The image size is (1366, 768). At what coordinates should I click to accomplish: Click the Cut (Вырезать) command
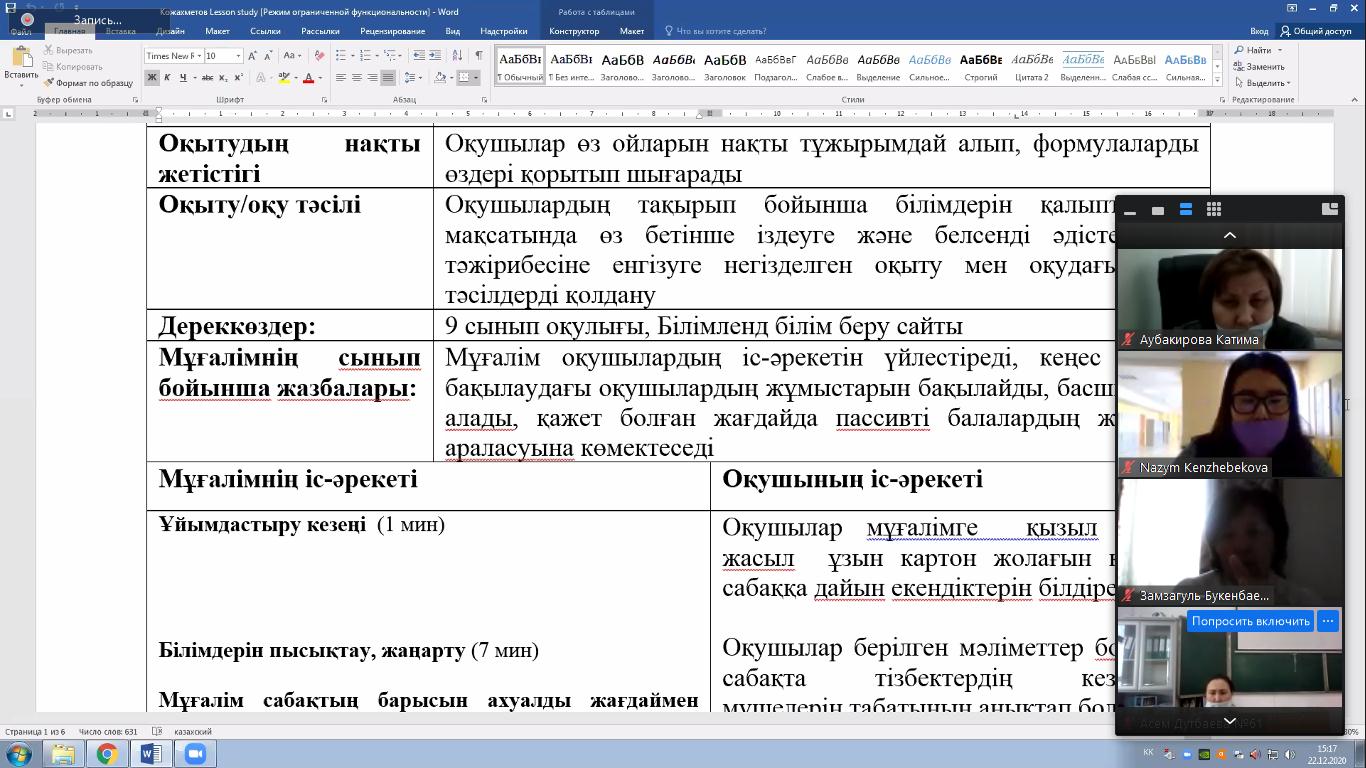[68, 50]
